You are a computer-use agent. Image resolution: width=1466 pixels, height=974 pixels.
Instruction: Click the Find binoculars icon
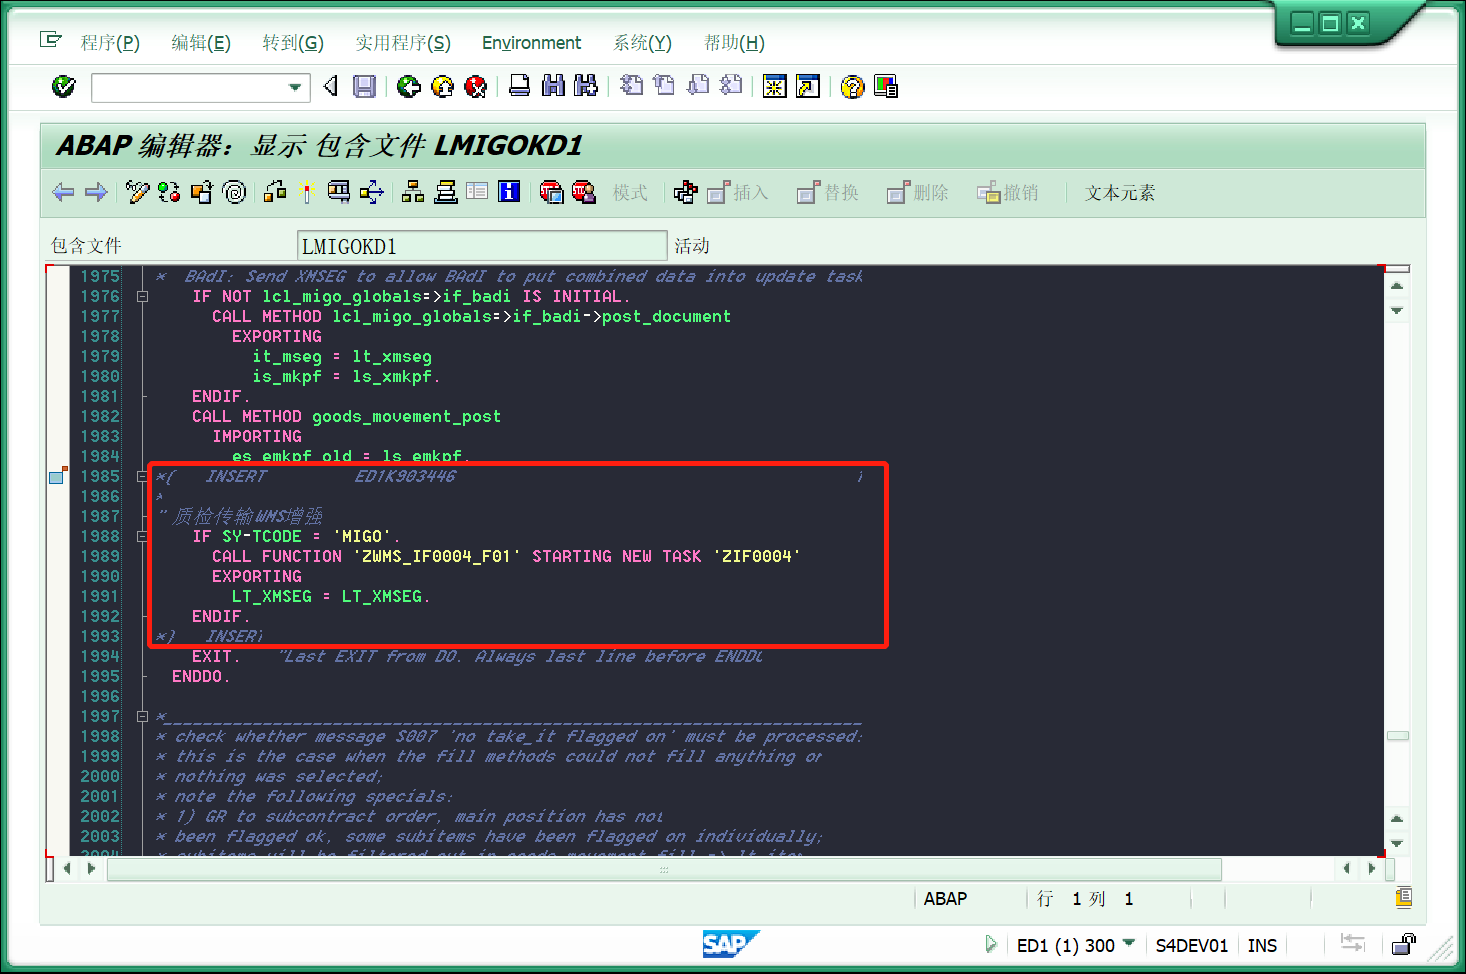click(553, 87)
